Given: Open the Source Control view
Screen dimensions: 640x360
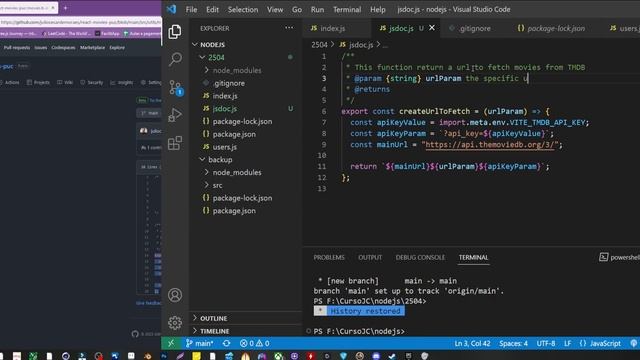Looking at the screenshot, I should 176,87.
